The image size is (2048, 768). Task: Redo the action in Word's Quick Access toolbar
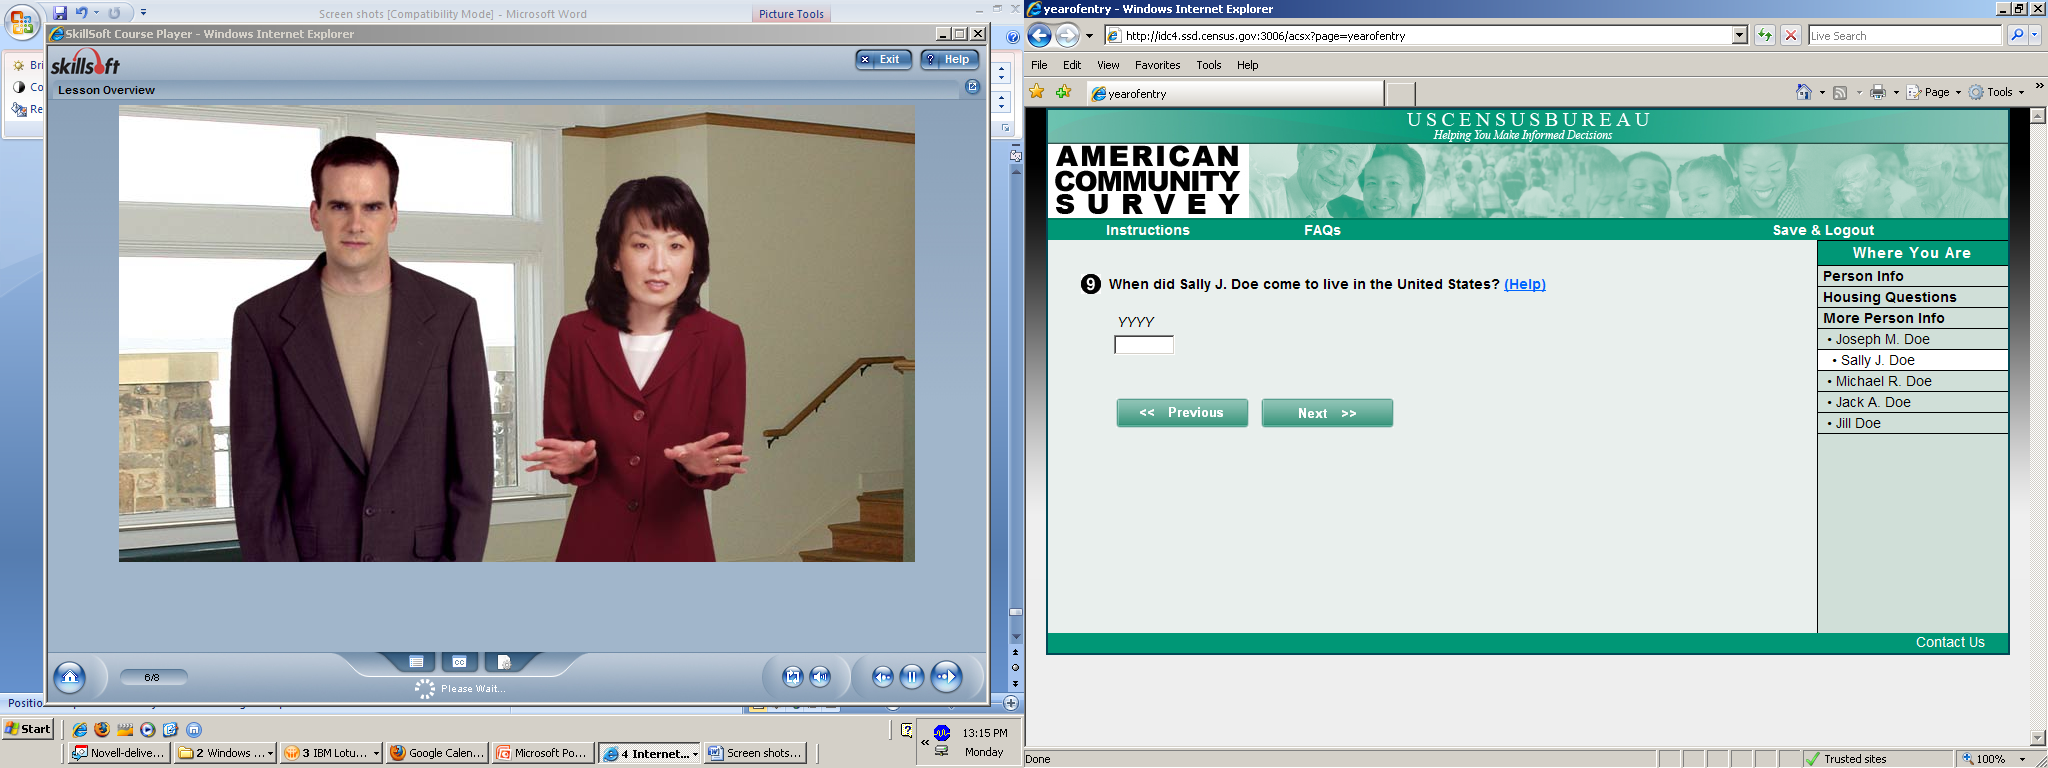tap(114, 13)
